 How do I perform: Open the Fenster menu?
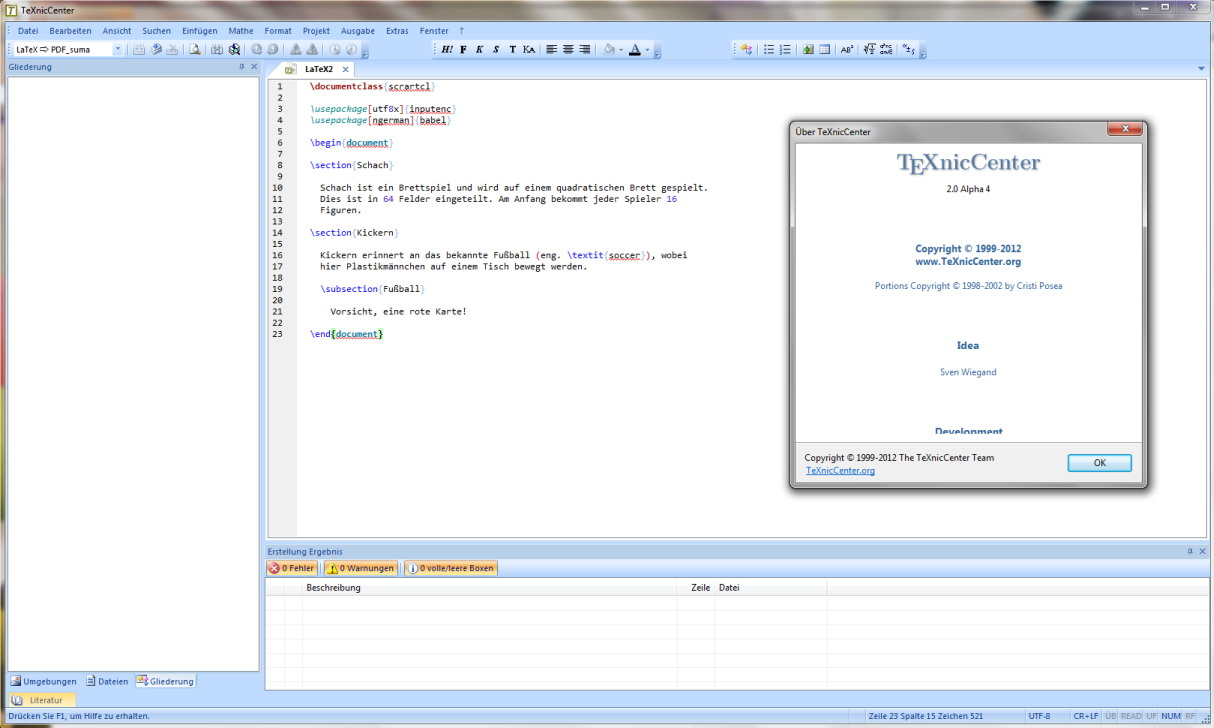coord(434,31)
